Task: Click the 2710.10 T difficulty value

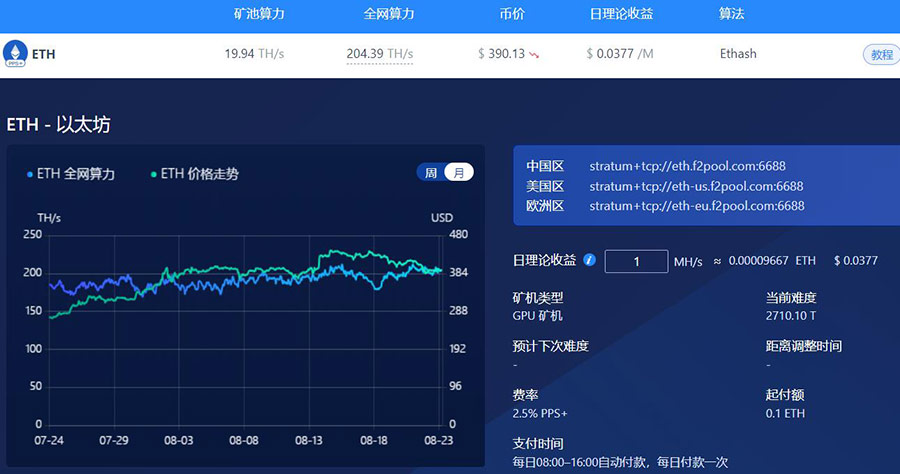Action: pyautogui.click(x=791, y=316)
